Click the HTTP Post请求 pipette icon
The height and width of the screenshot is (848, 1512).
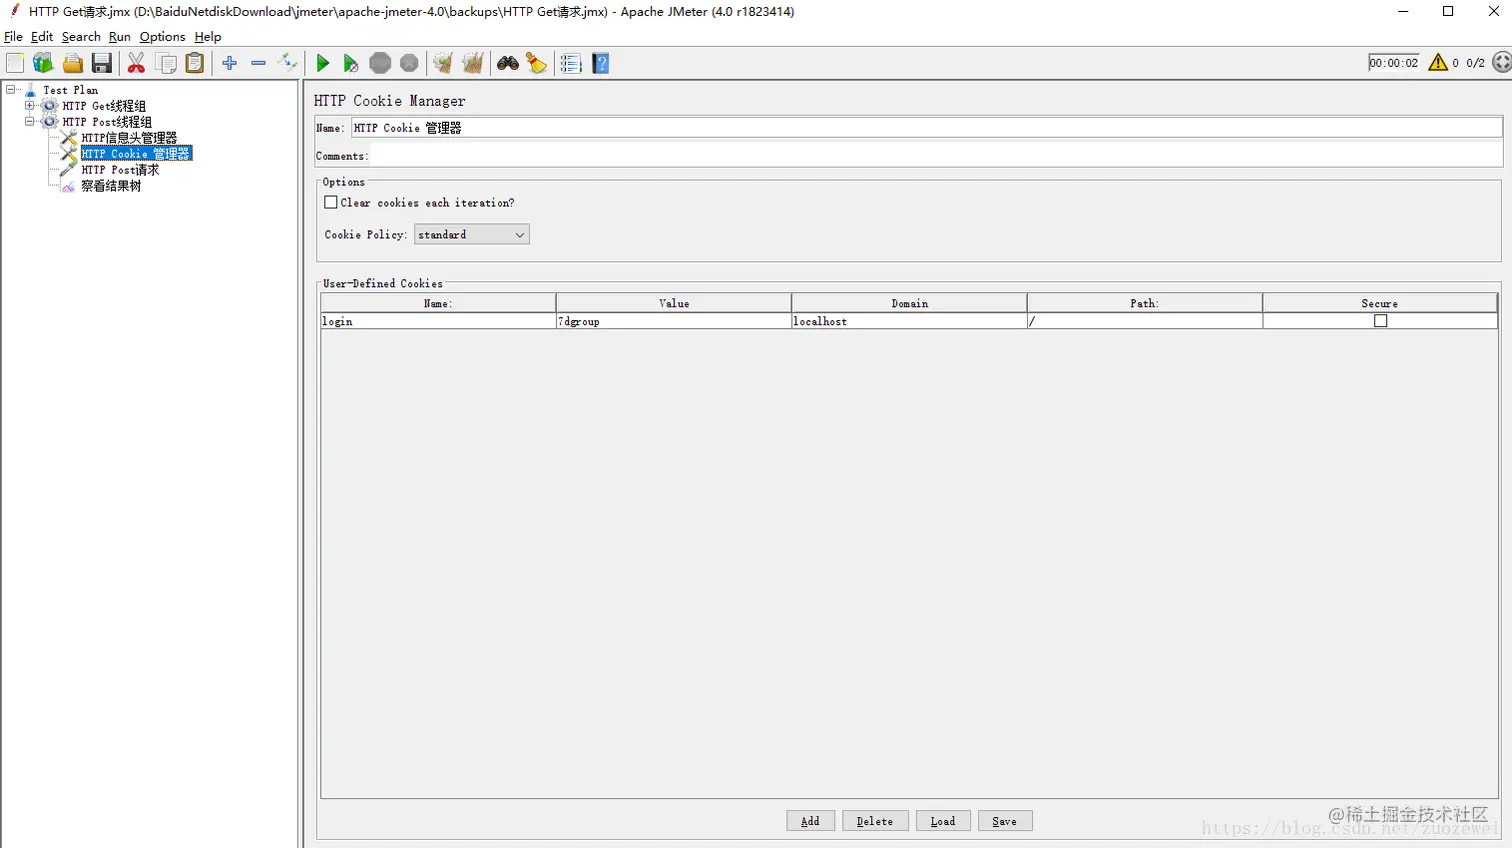click(68, 170)
